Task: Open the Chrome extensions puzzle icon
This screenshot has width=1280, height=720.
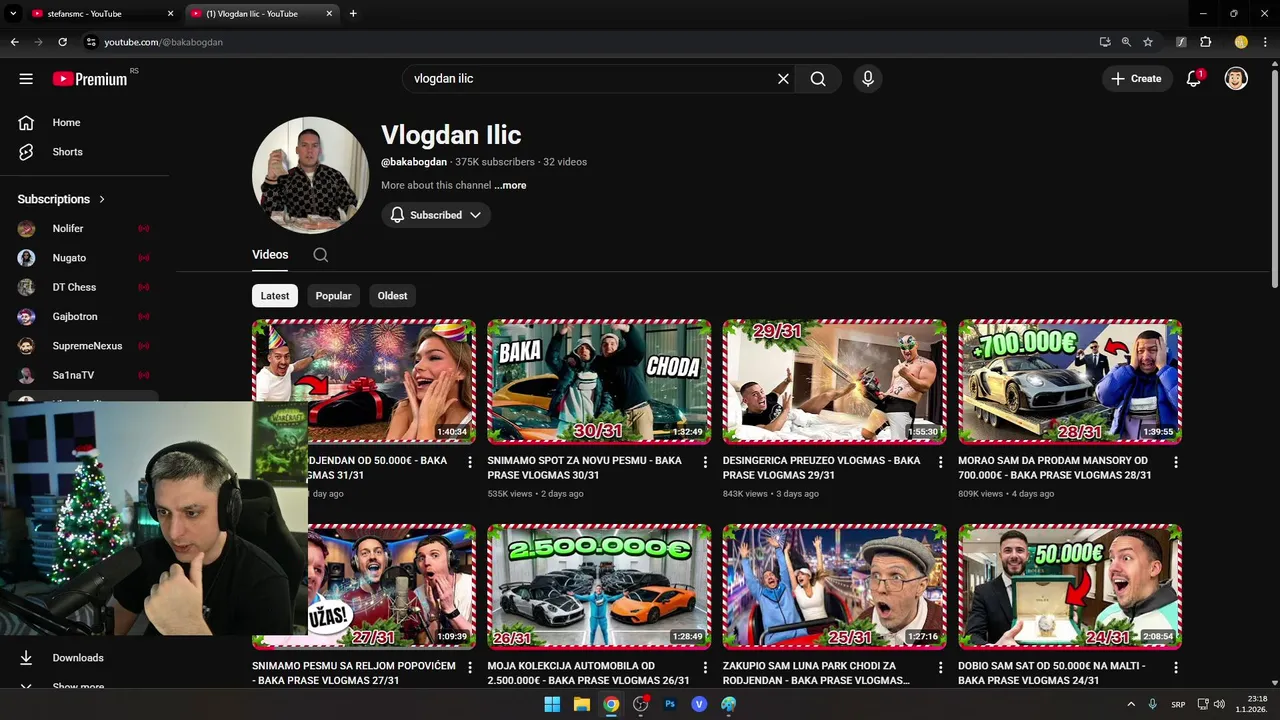Action: (x=1205, y=42)
